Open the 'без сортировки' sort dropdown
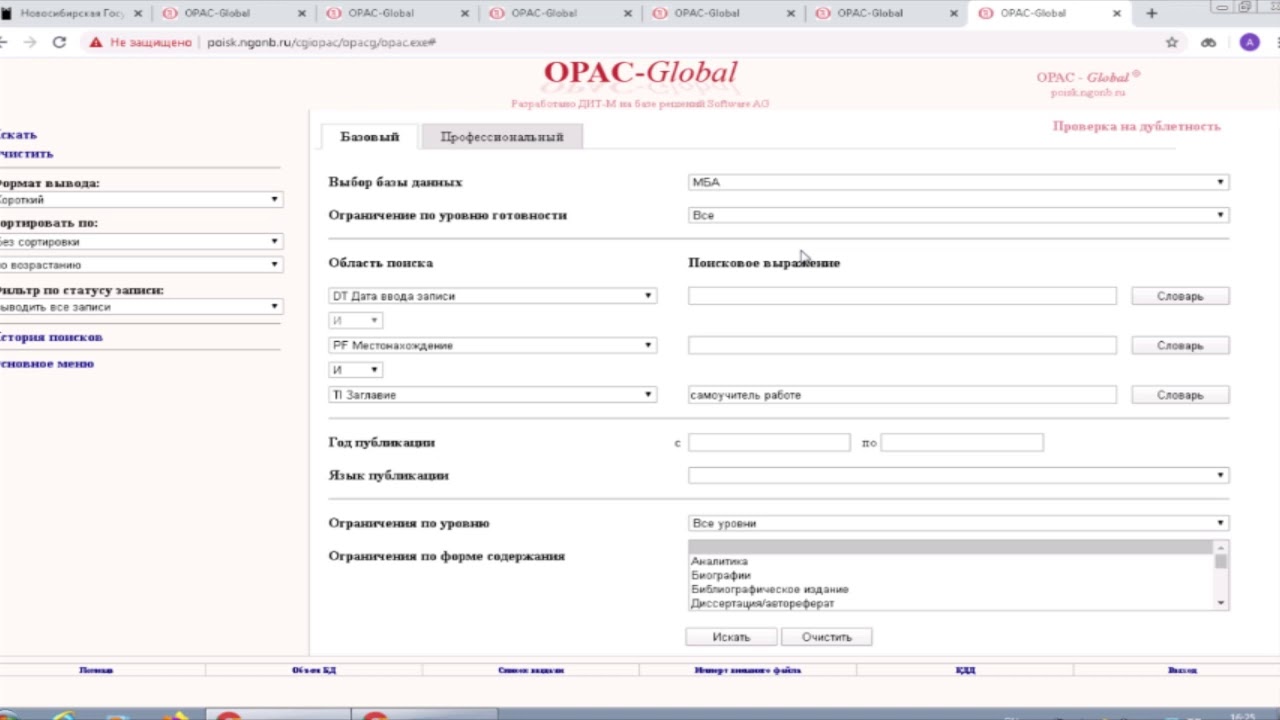1280x720 pixels. click(139, 242)
